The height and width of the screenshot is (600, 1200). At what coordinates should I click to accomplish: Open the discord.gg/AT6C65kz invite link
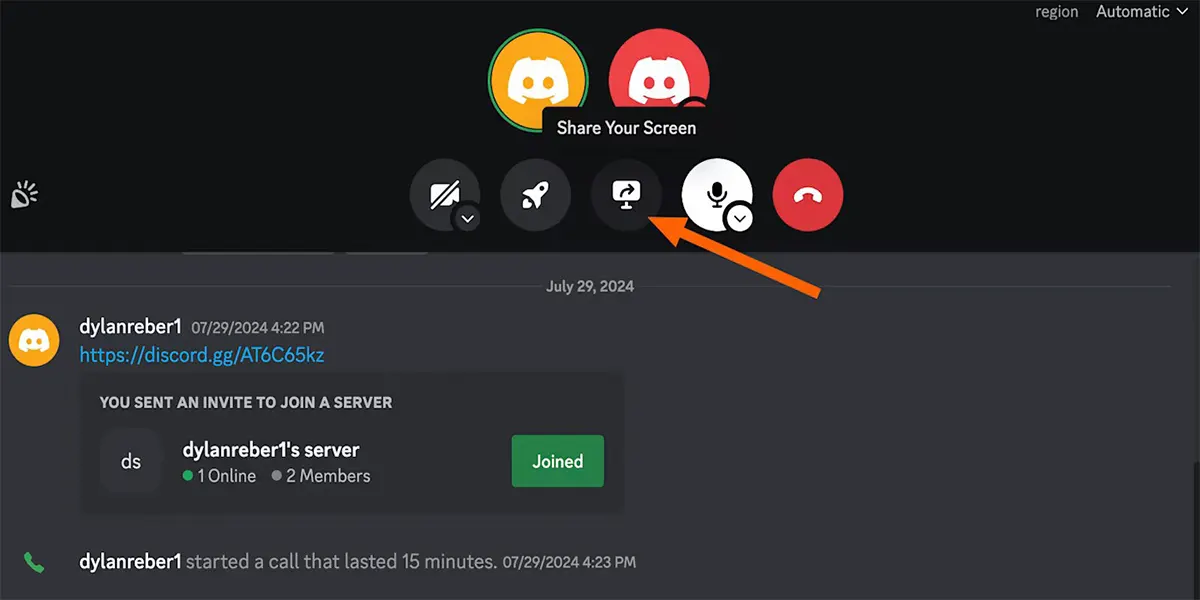point(202,355)
